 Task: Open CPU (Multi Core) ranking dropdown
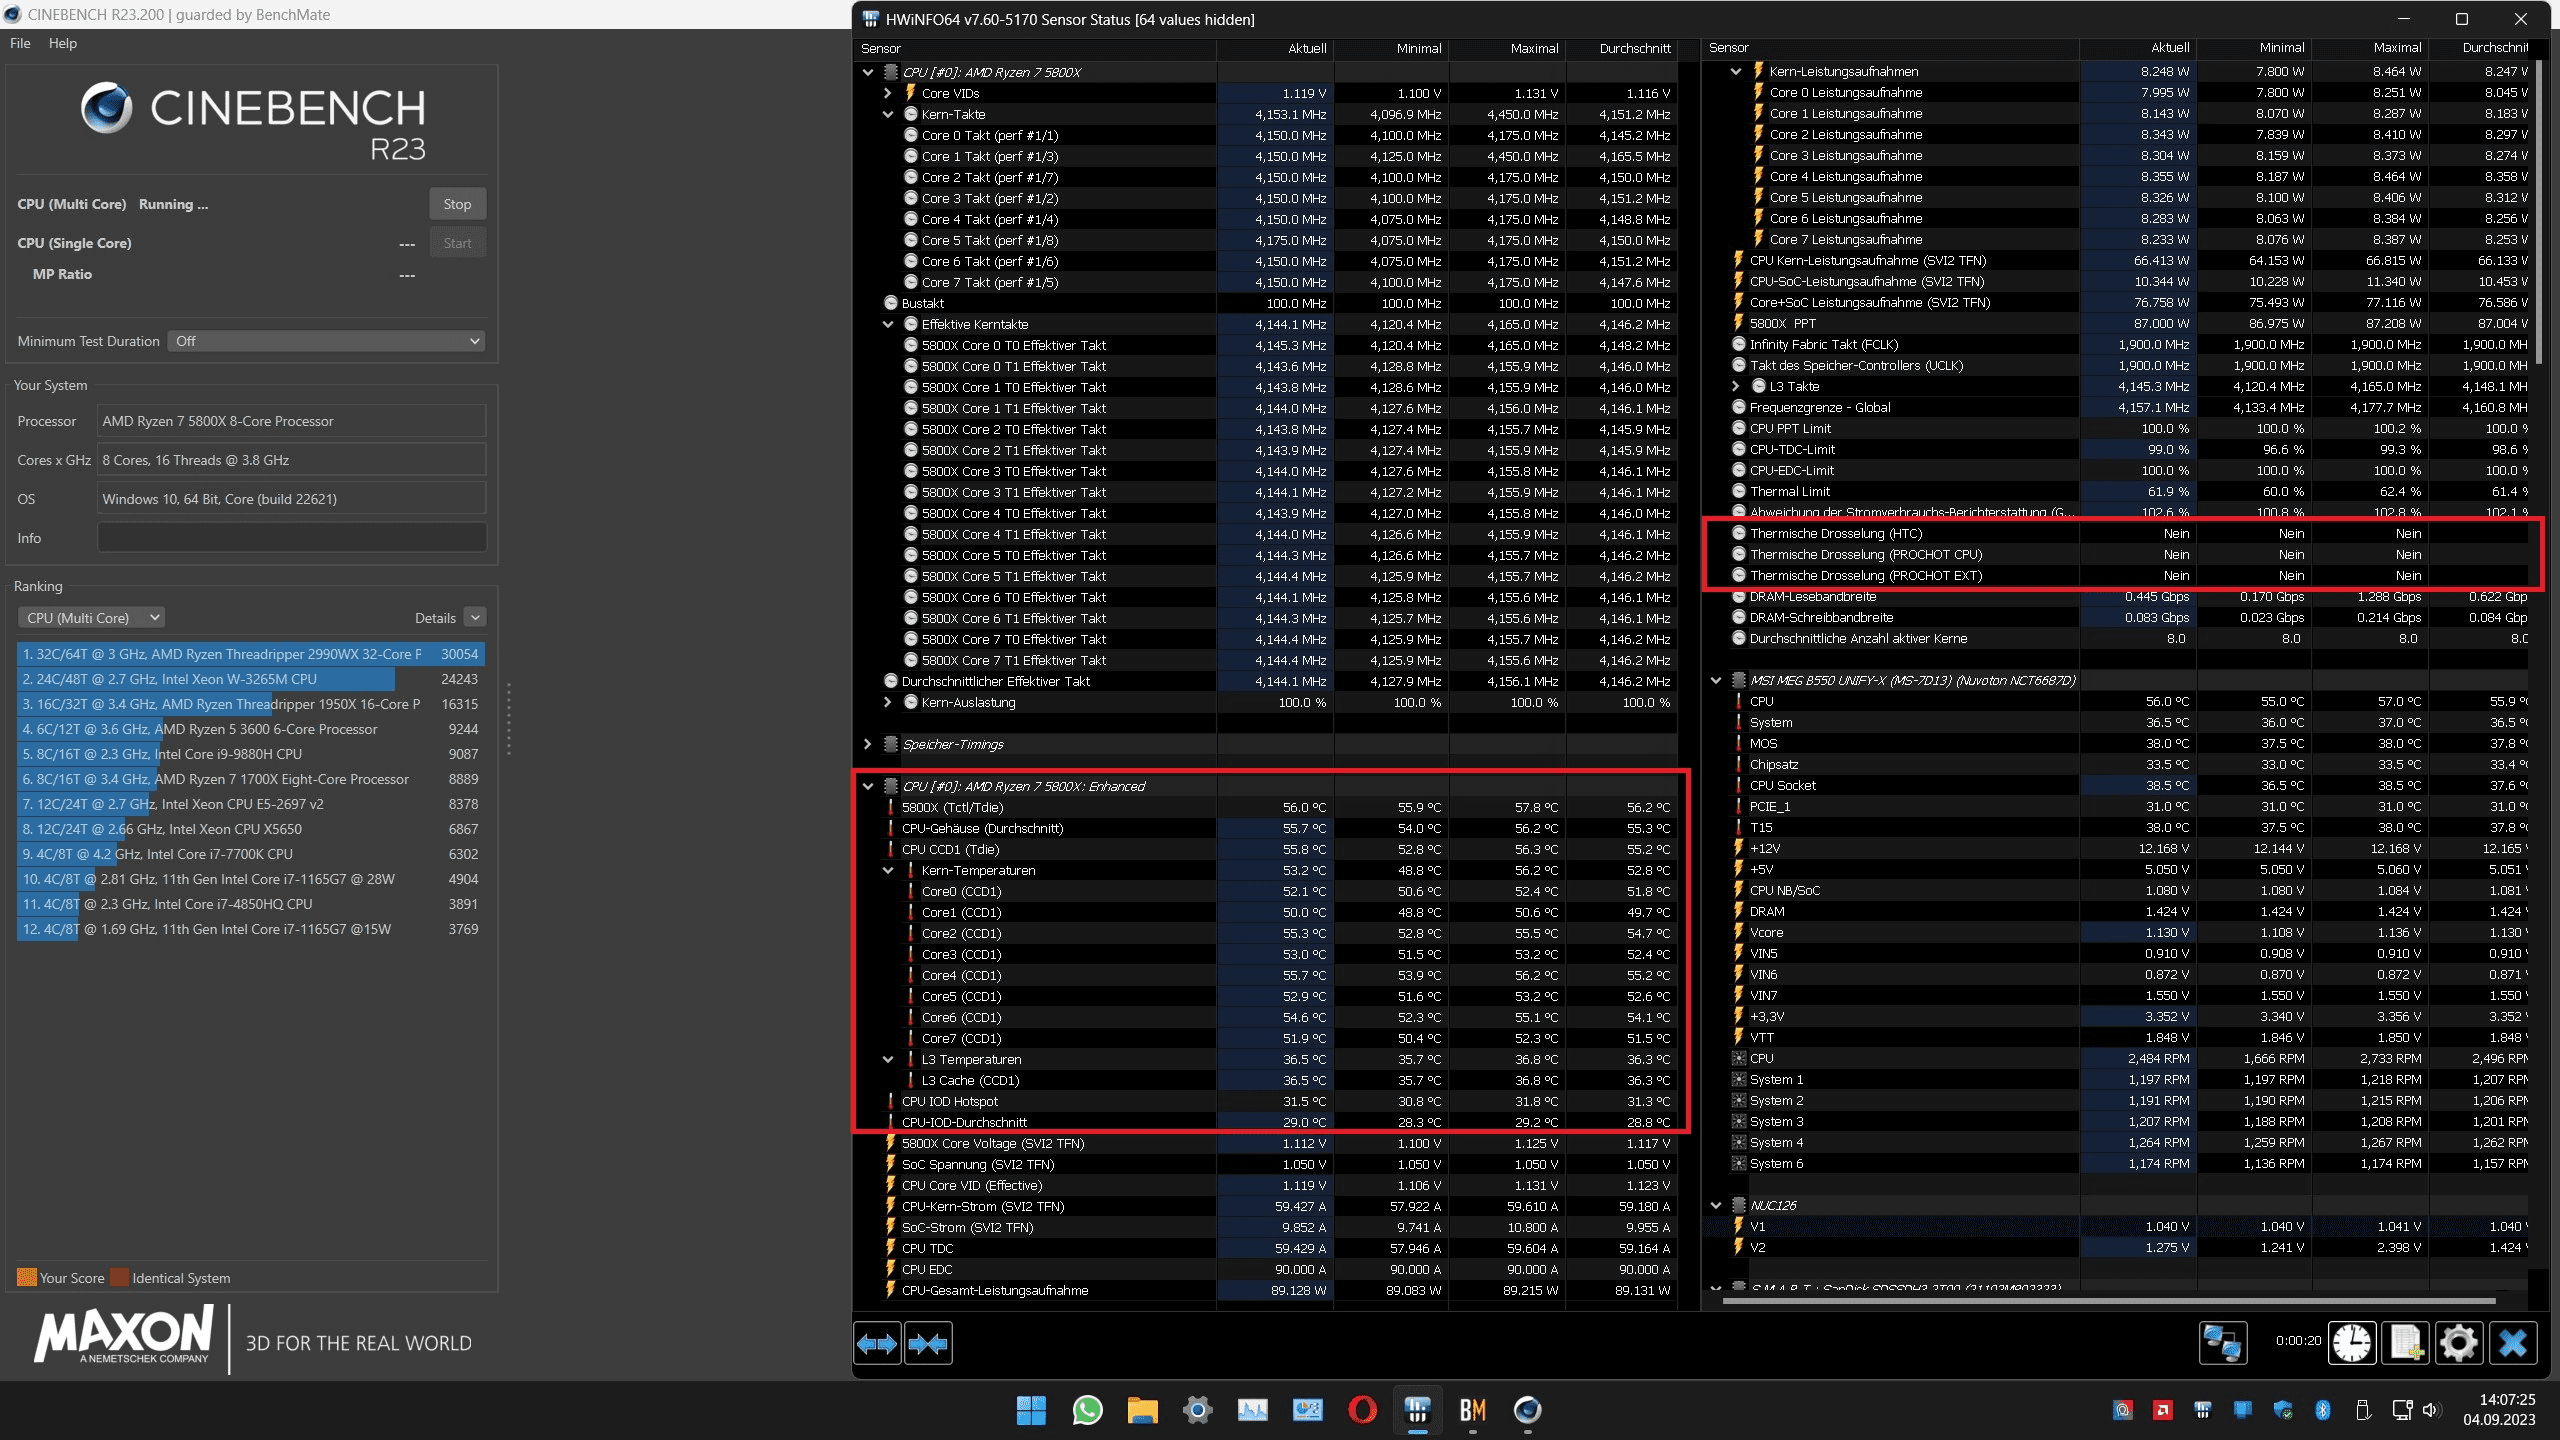[x=91, y=618]
